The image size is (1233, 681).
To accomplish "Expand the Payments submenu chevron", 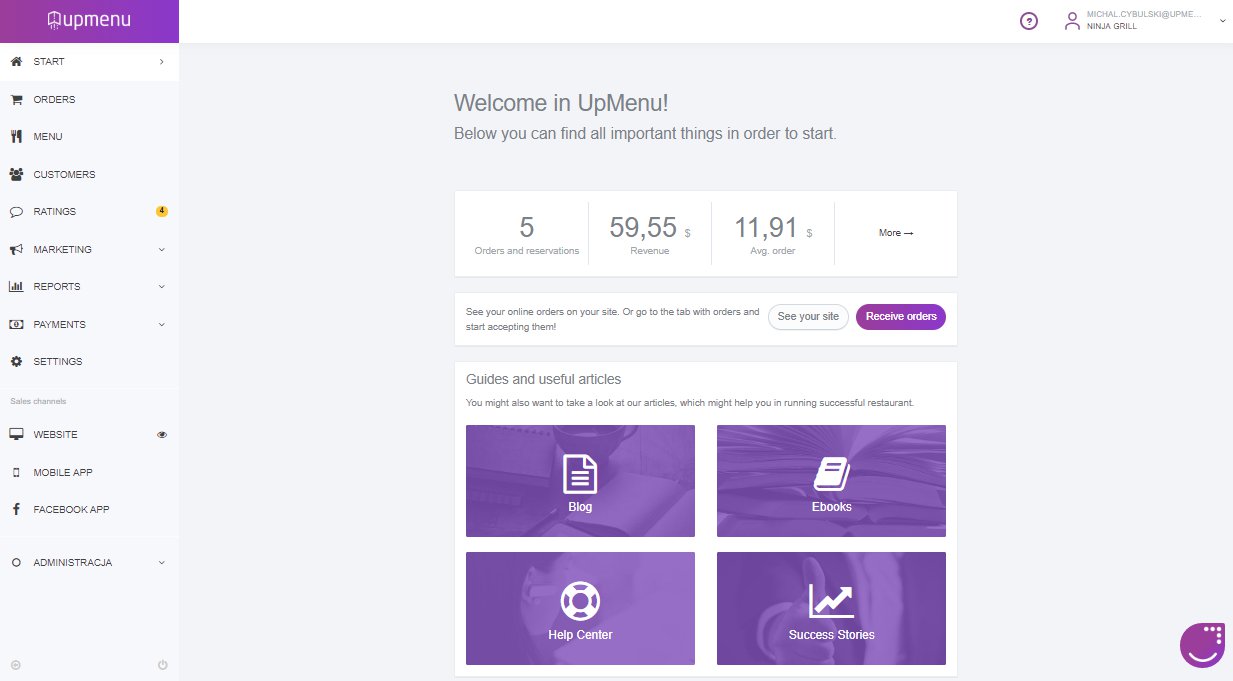I will 162,325.
